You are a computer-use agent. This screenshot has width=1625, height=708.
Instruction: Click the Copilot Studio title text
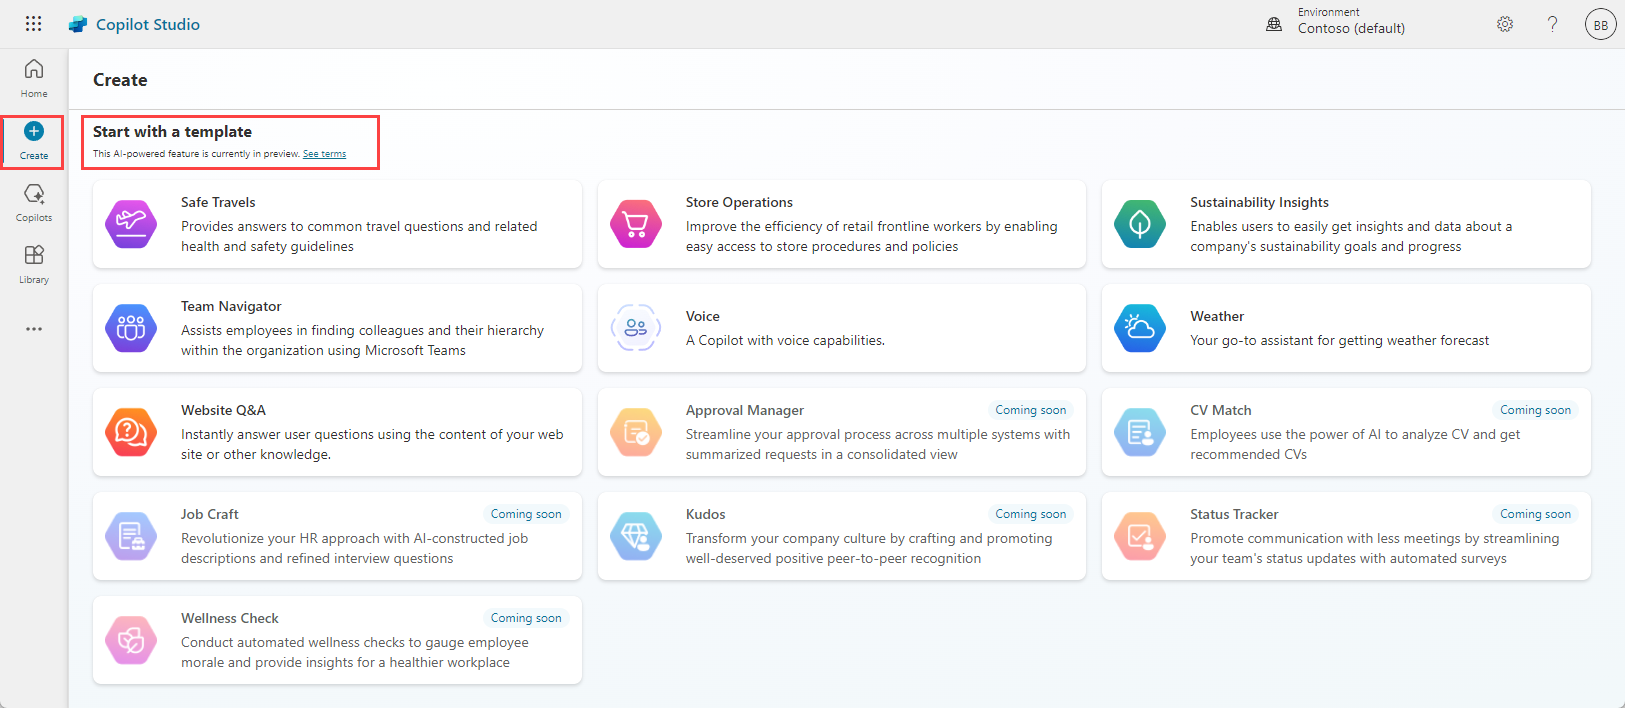click(x=148, y=24)
